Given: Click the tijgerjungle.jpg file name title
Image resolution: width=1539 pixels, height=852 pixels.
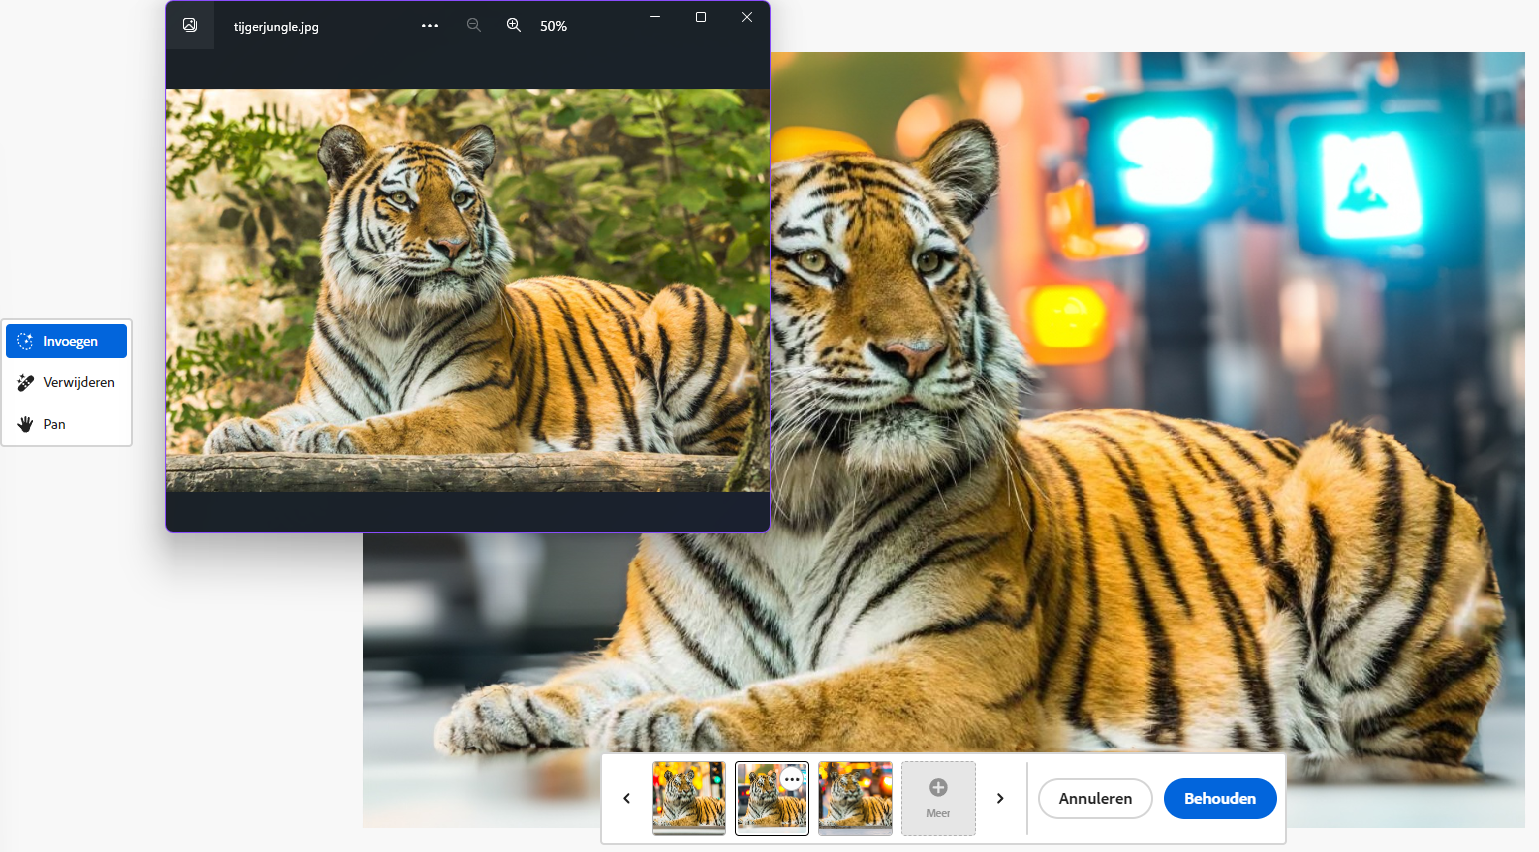Looking at the screenshot, I should tap(276, 27).
